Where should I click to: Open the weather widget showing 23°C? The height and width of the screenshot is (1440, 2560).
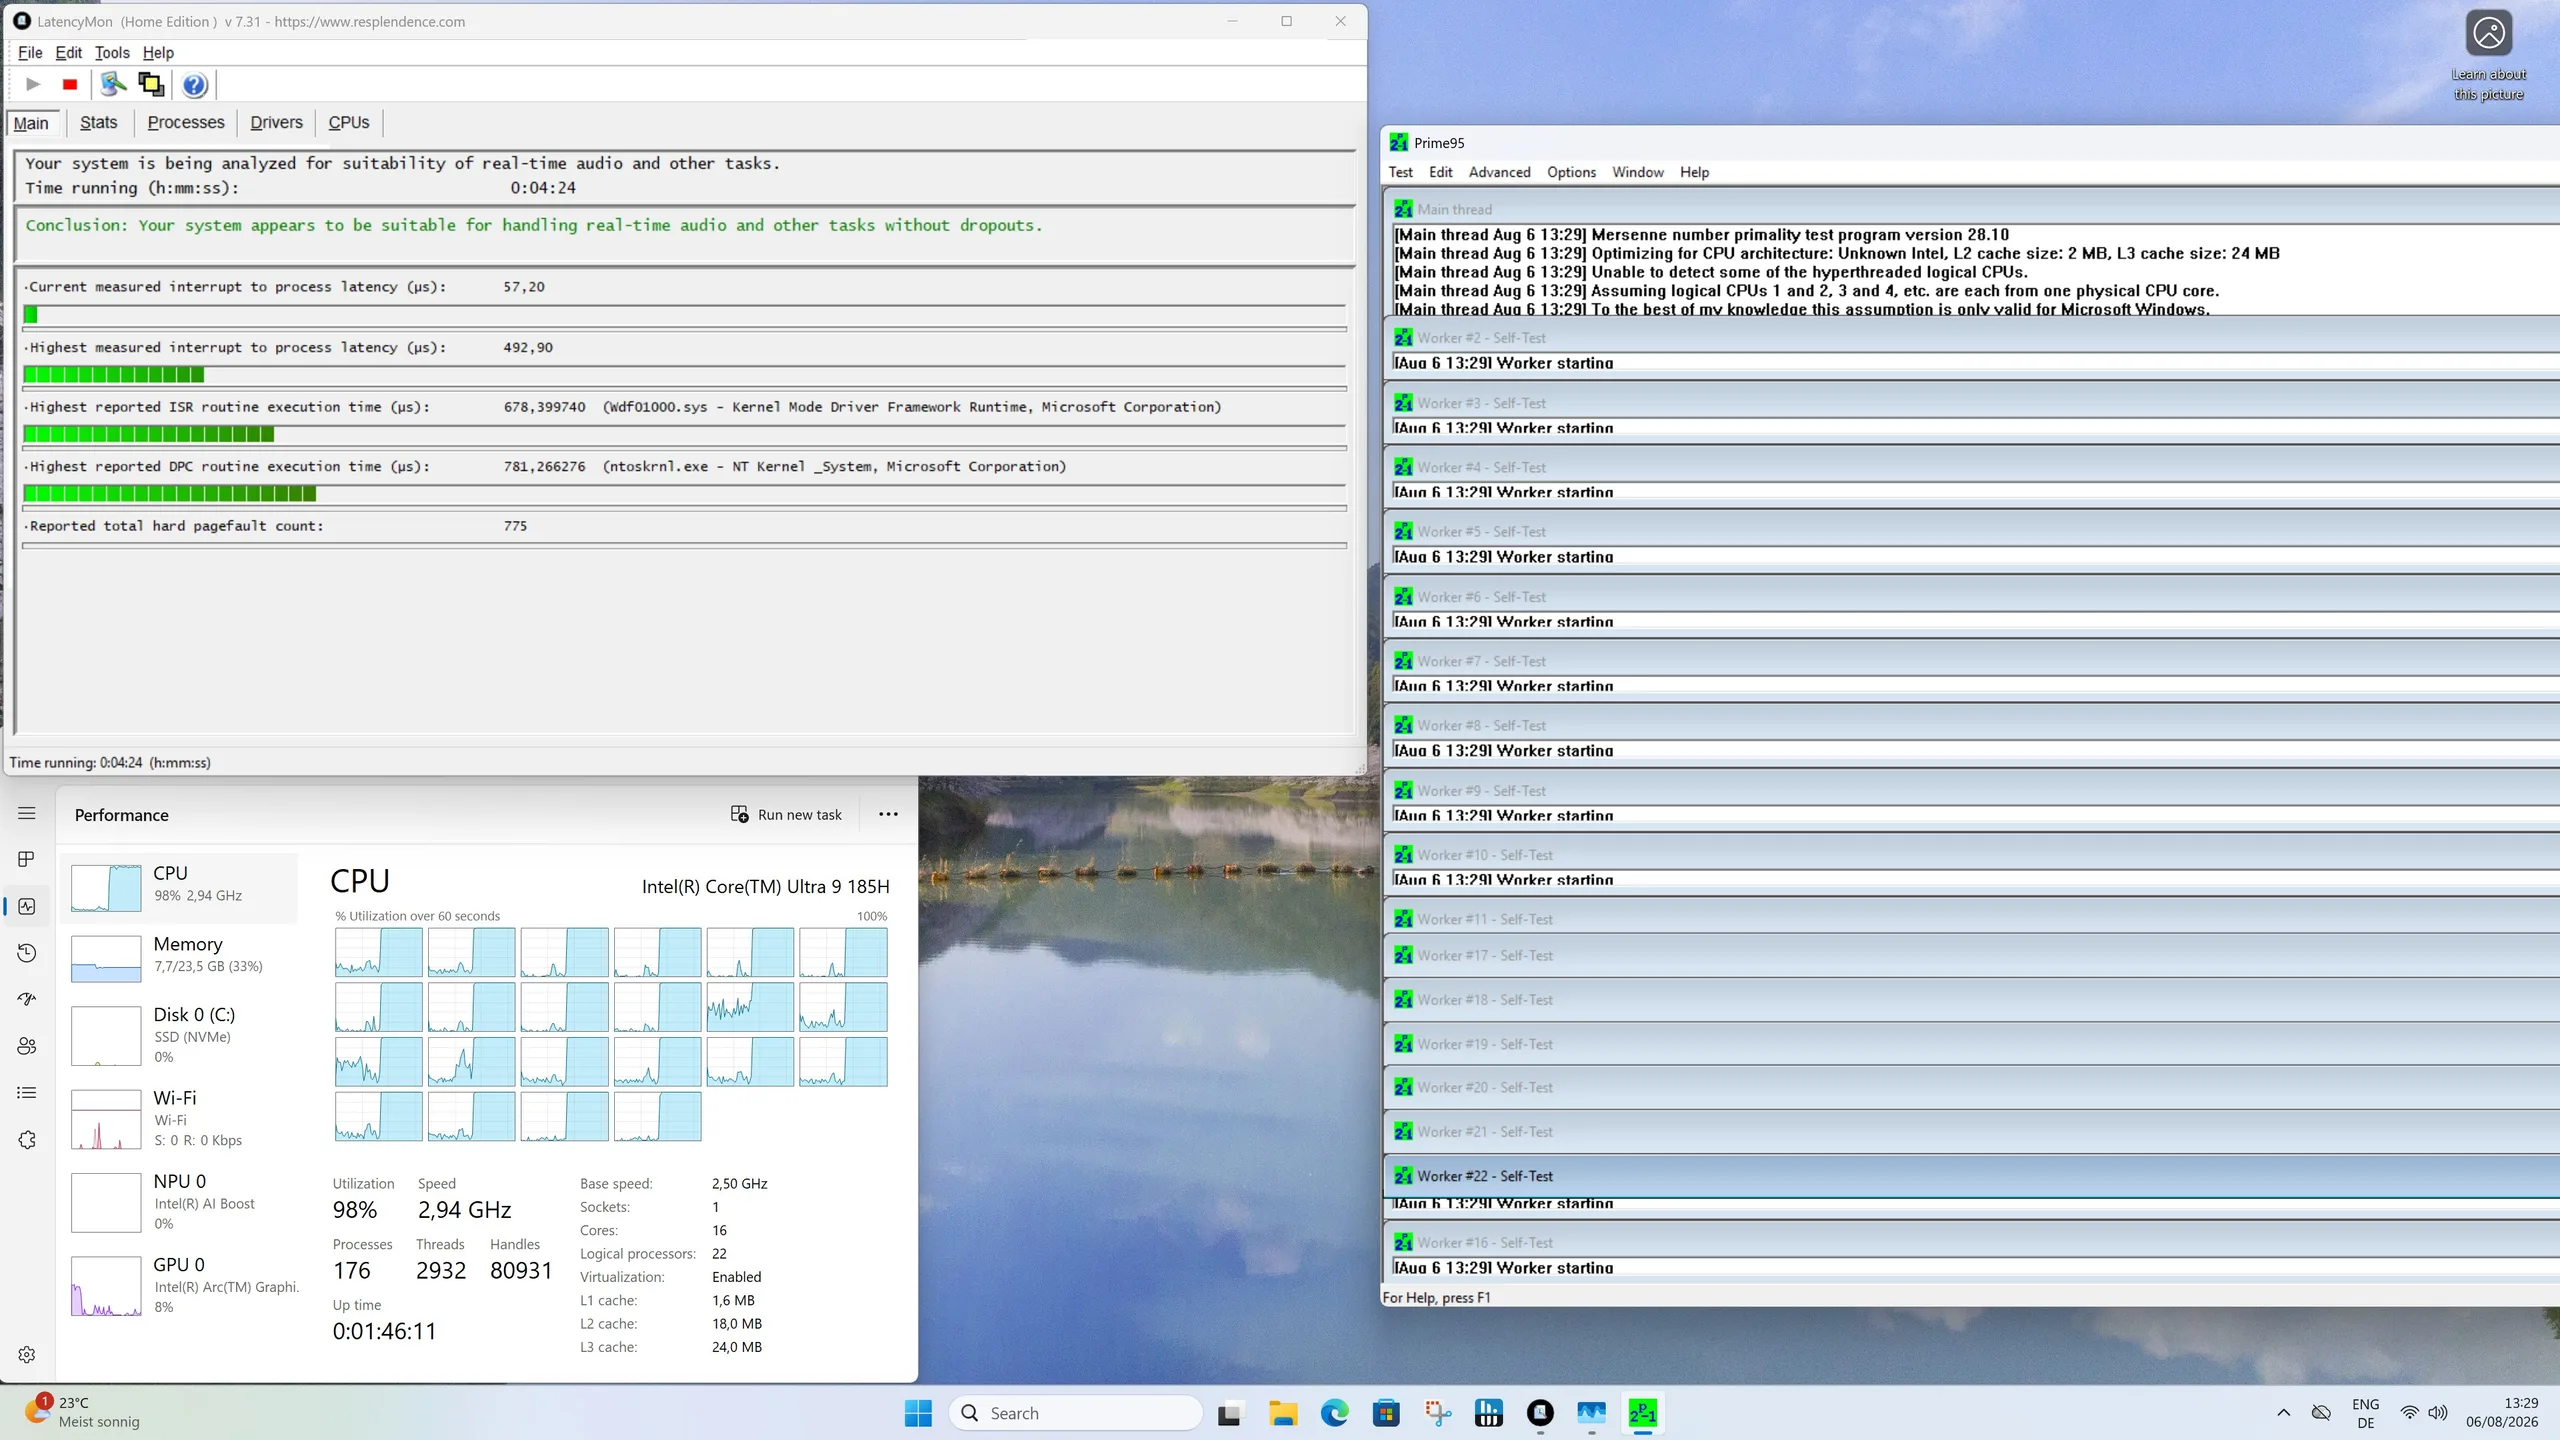pos(82,1412)
